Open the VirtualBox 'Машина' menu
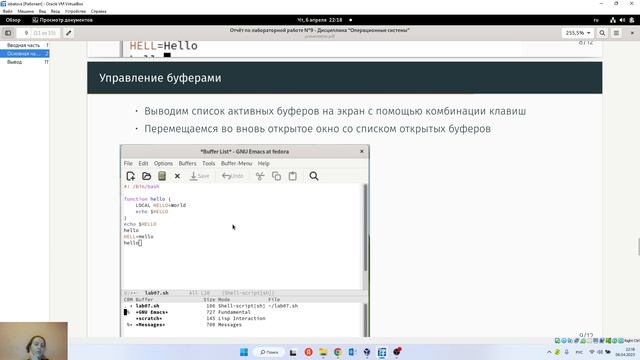This screenshot has height=360, width=640. tap(26, 11)
